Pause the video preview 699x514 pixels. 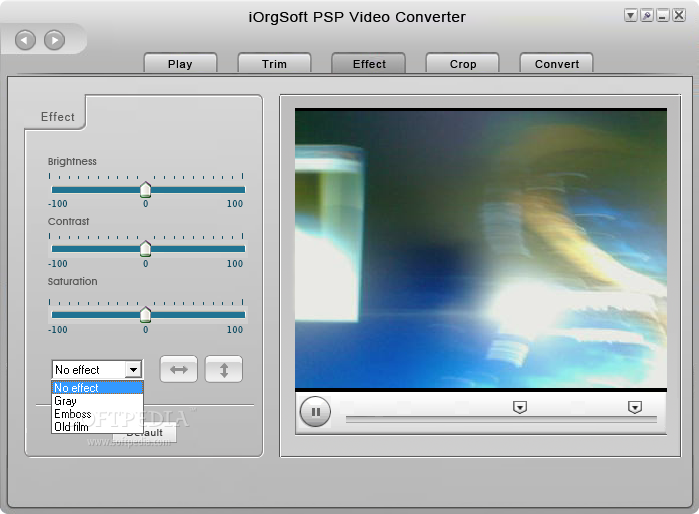coord(316,411)
